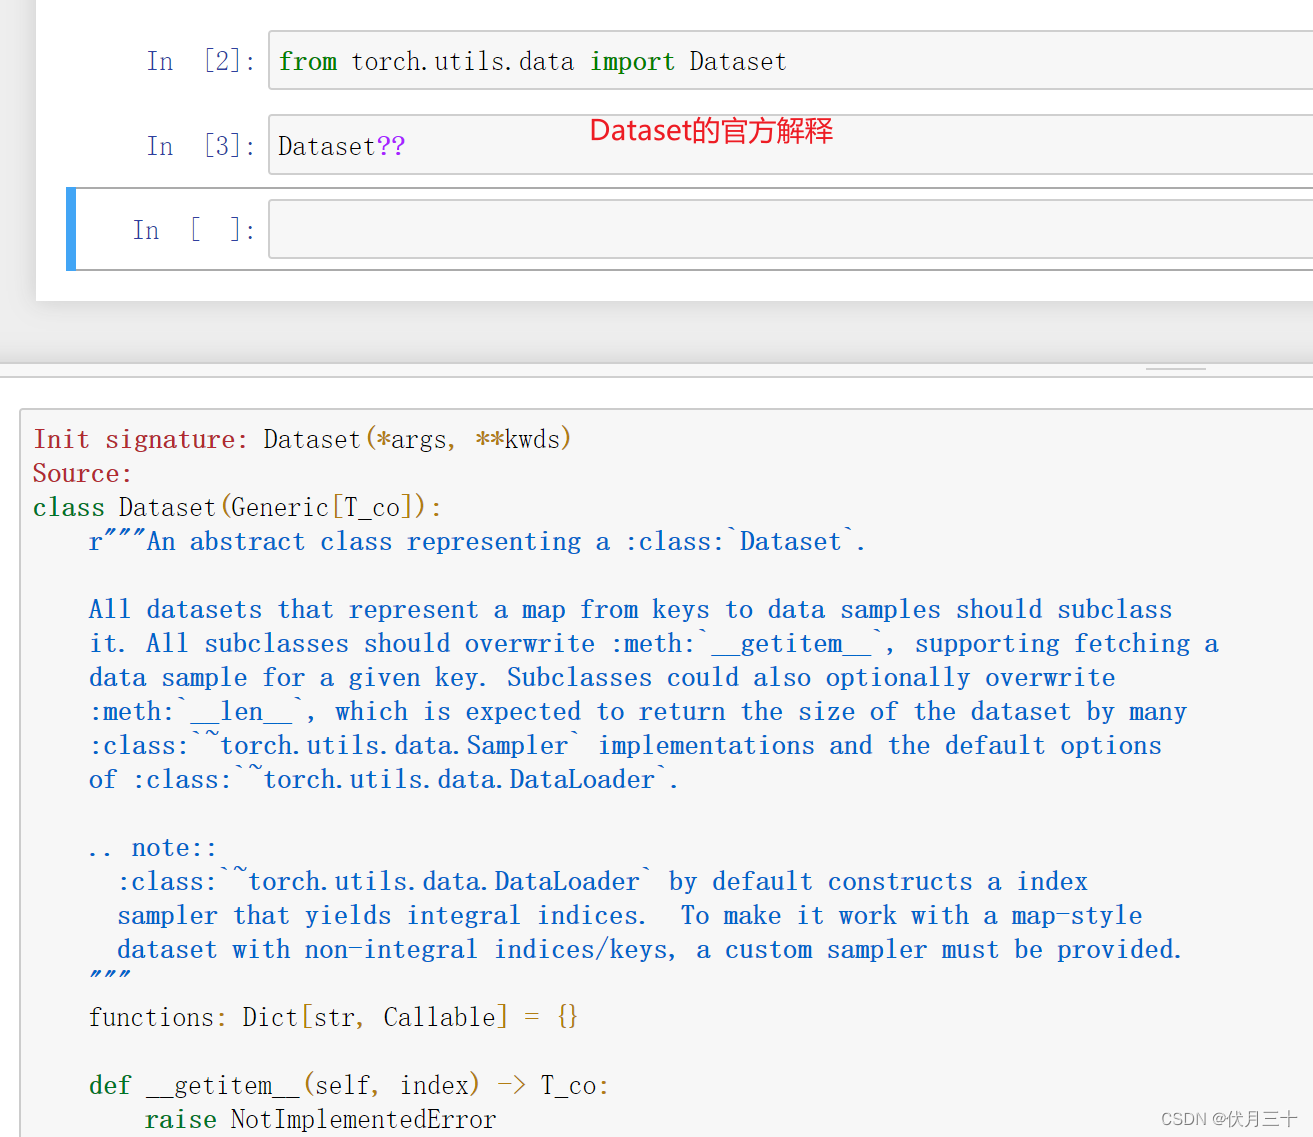
Task: Click the 'def __getitem__' line
Action: tap(349, 1085)
